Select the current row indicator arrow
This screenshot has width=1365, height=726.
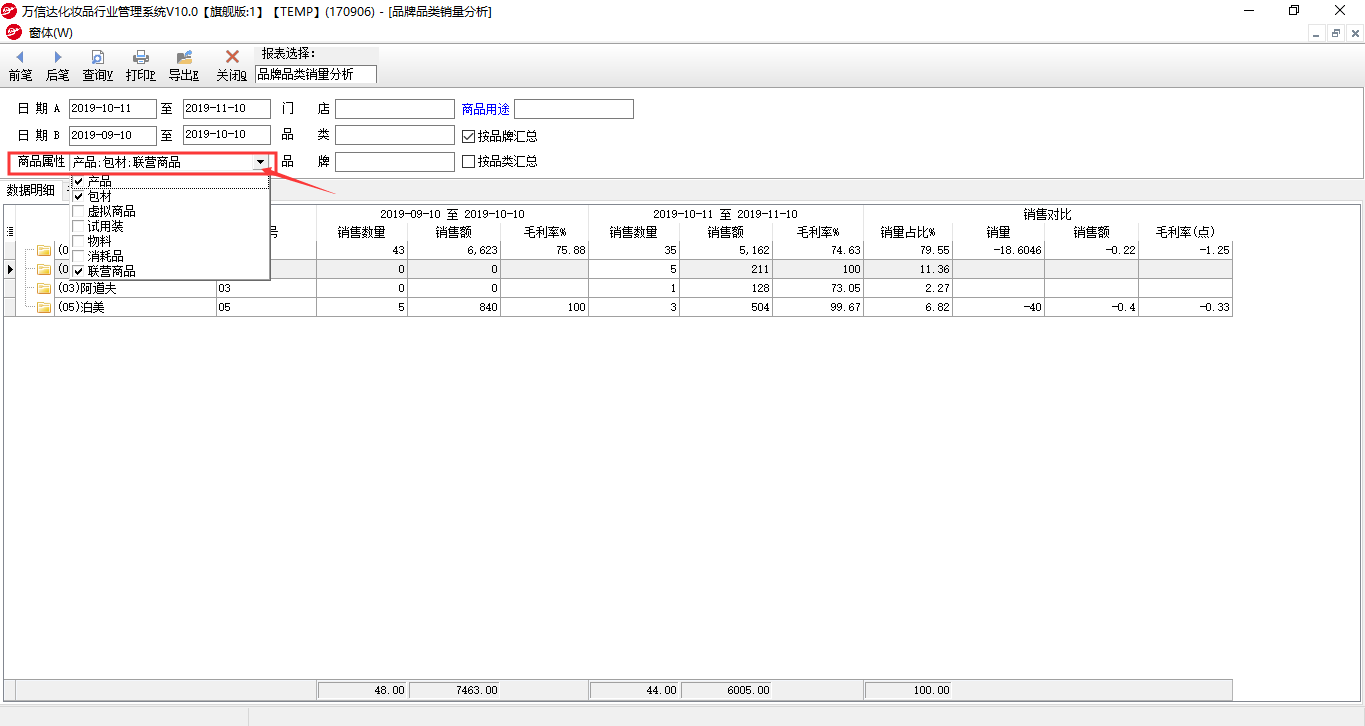tap(10, 270)
